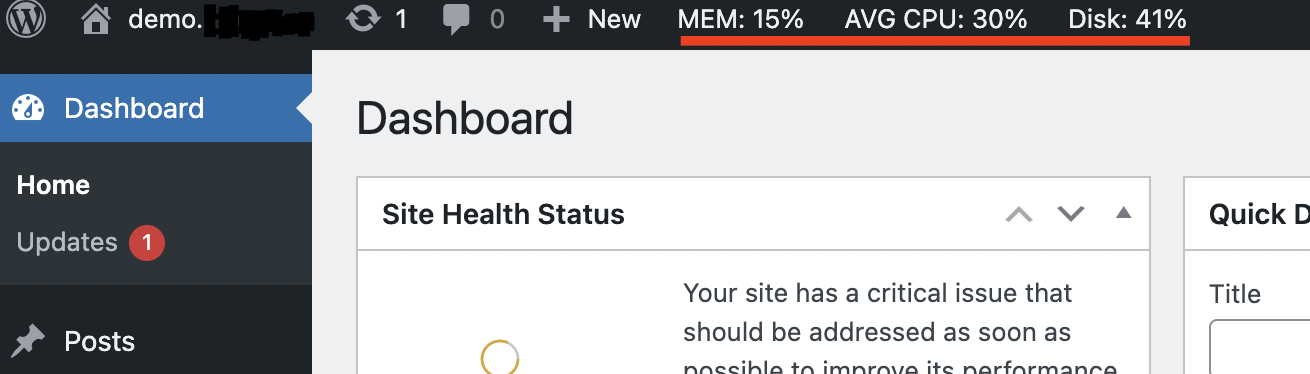
Task: Collapse the Site Health Status panel
Action: tap(1123, 212)
